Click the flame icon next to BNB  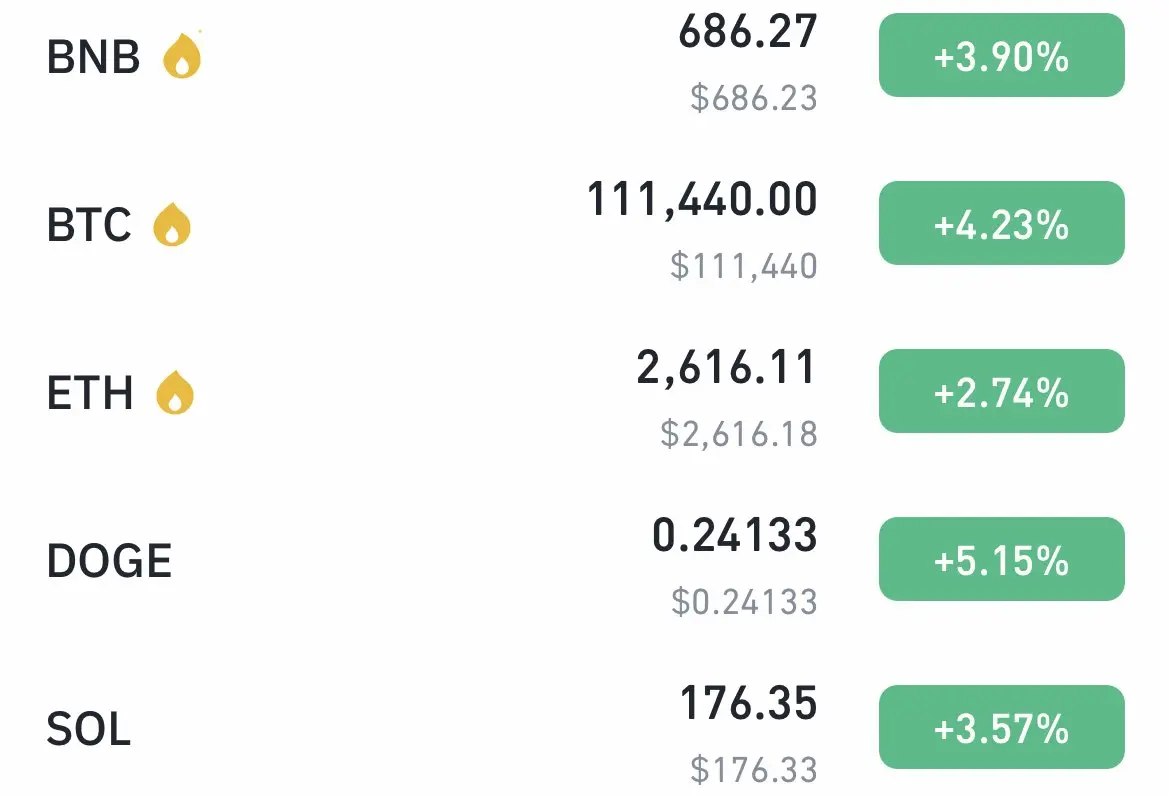(183, 54)
